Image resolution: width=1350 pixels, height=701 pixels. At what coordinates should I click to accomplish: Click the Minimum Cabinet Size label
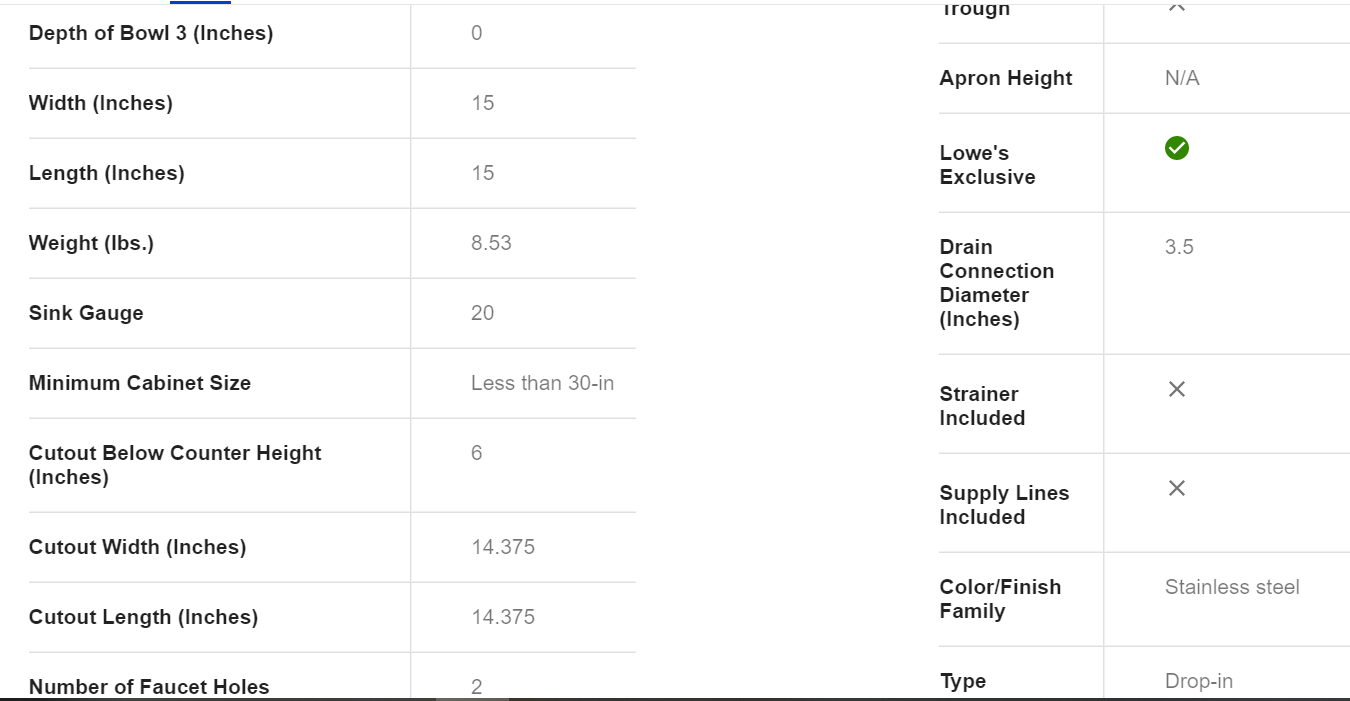click(140, 383)
